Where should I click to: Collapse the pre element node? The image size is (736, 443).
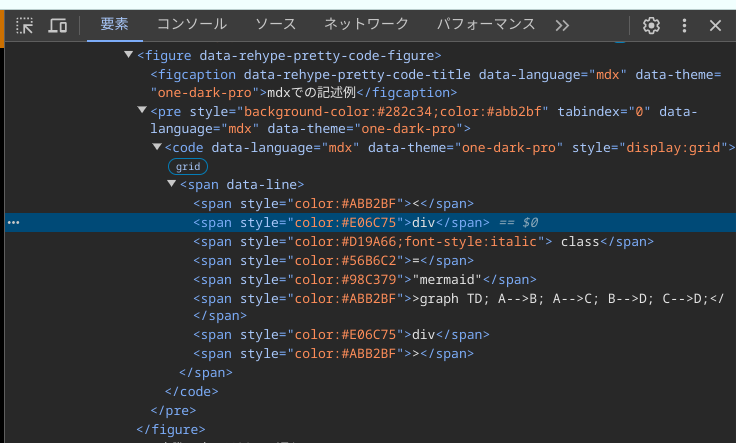tap(142, 111)
